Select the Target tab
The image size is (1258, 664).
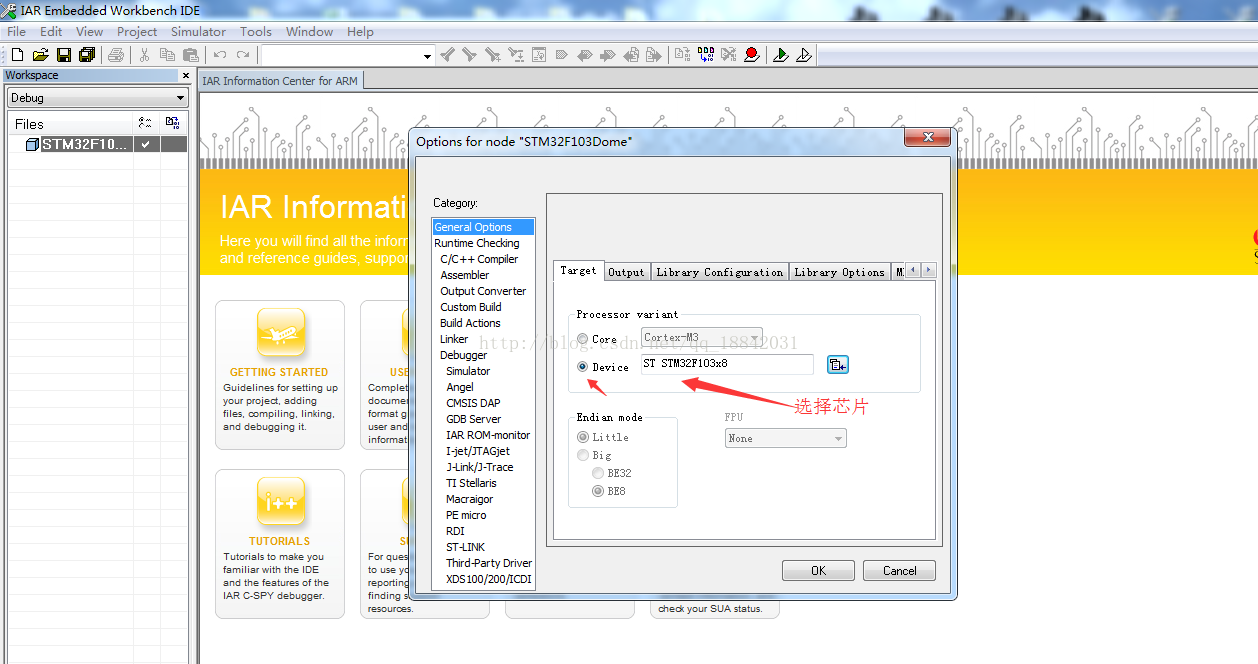click(578, 270)
